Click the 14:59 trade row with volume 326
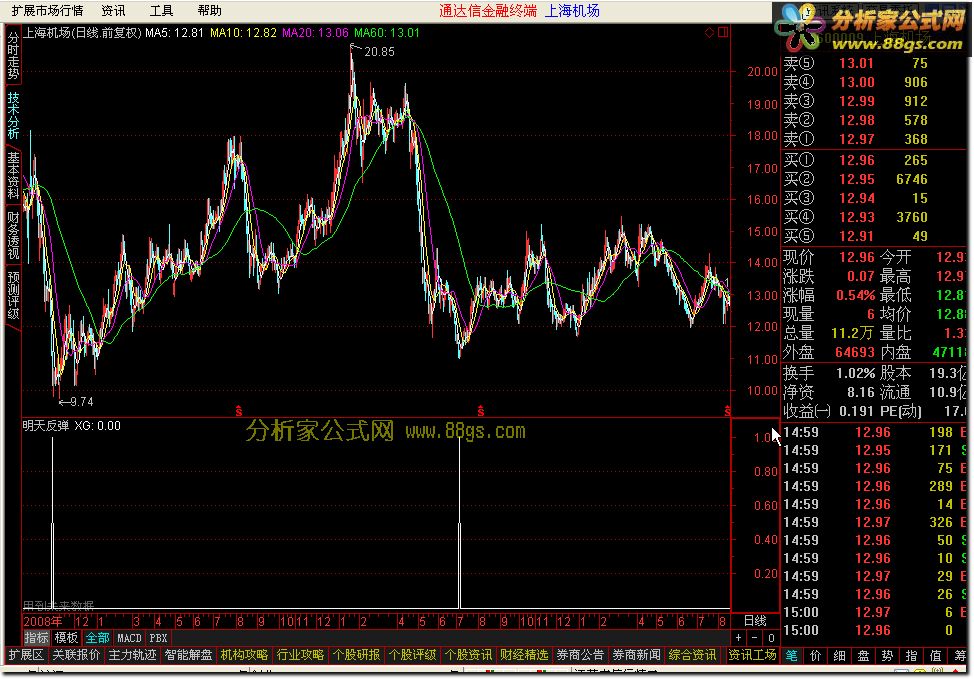The height and width of the screenshot is (679, 974). (x=873, y=522)
